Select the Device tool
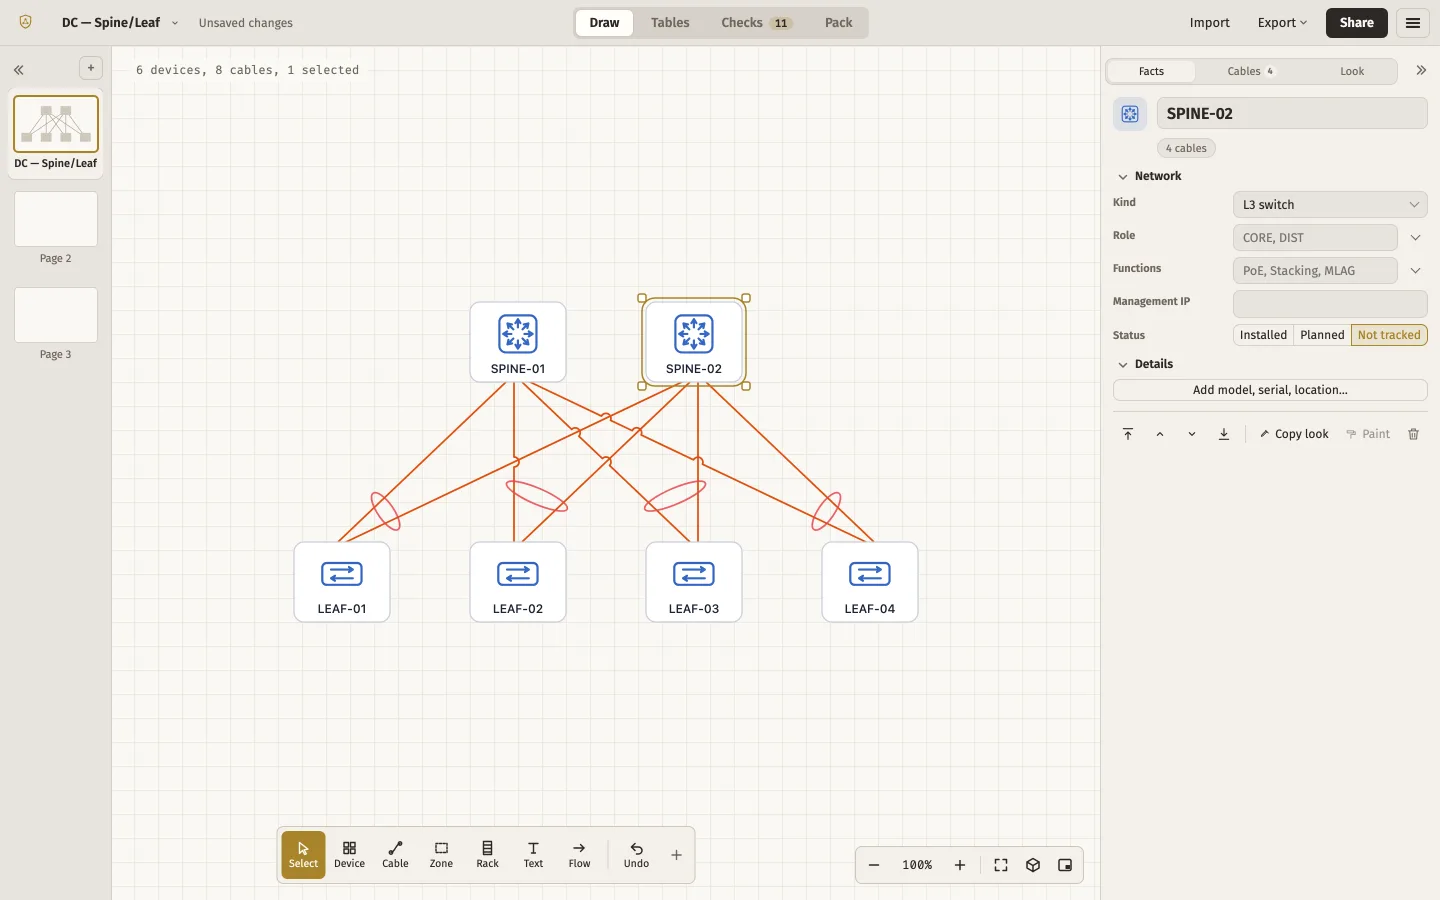Image resolution: width=1440 pixels, height=900 pixels. pos(349,855)
